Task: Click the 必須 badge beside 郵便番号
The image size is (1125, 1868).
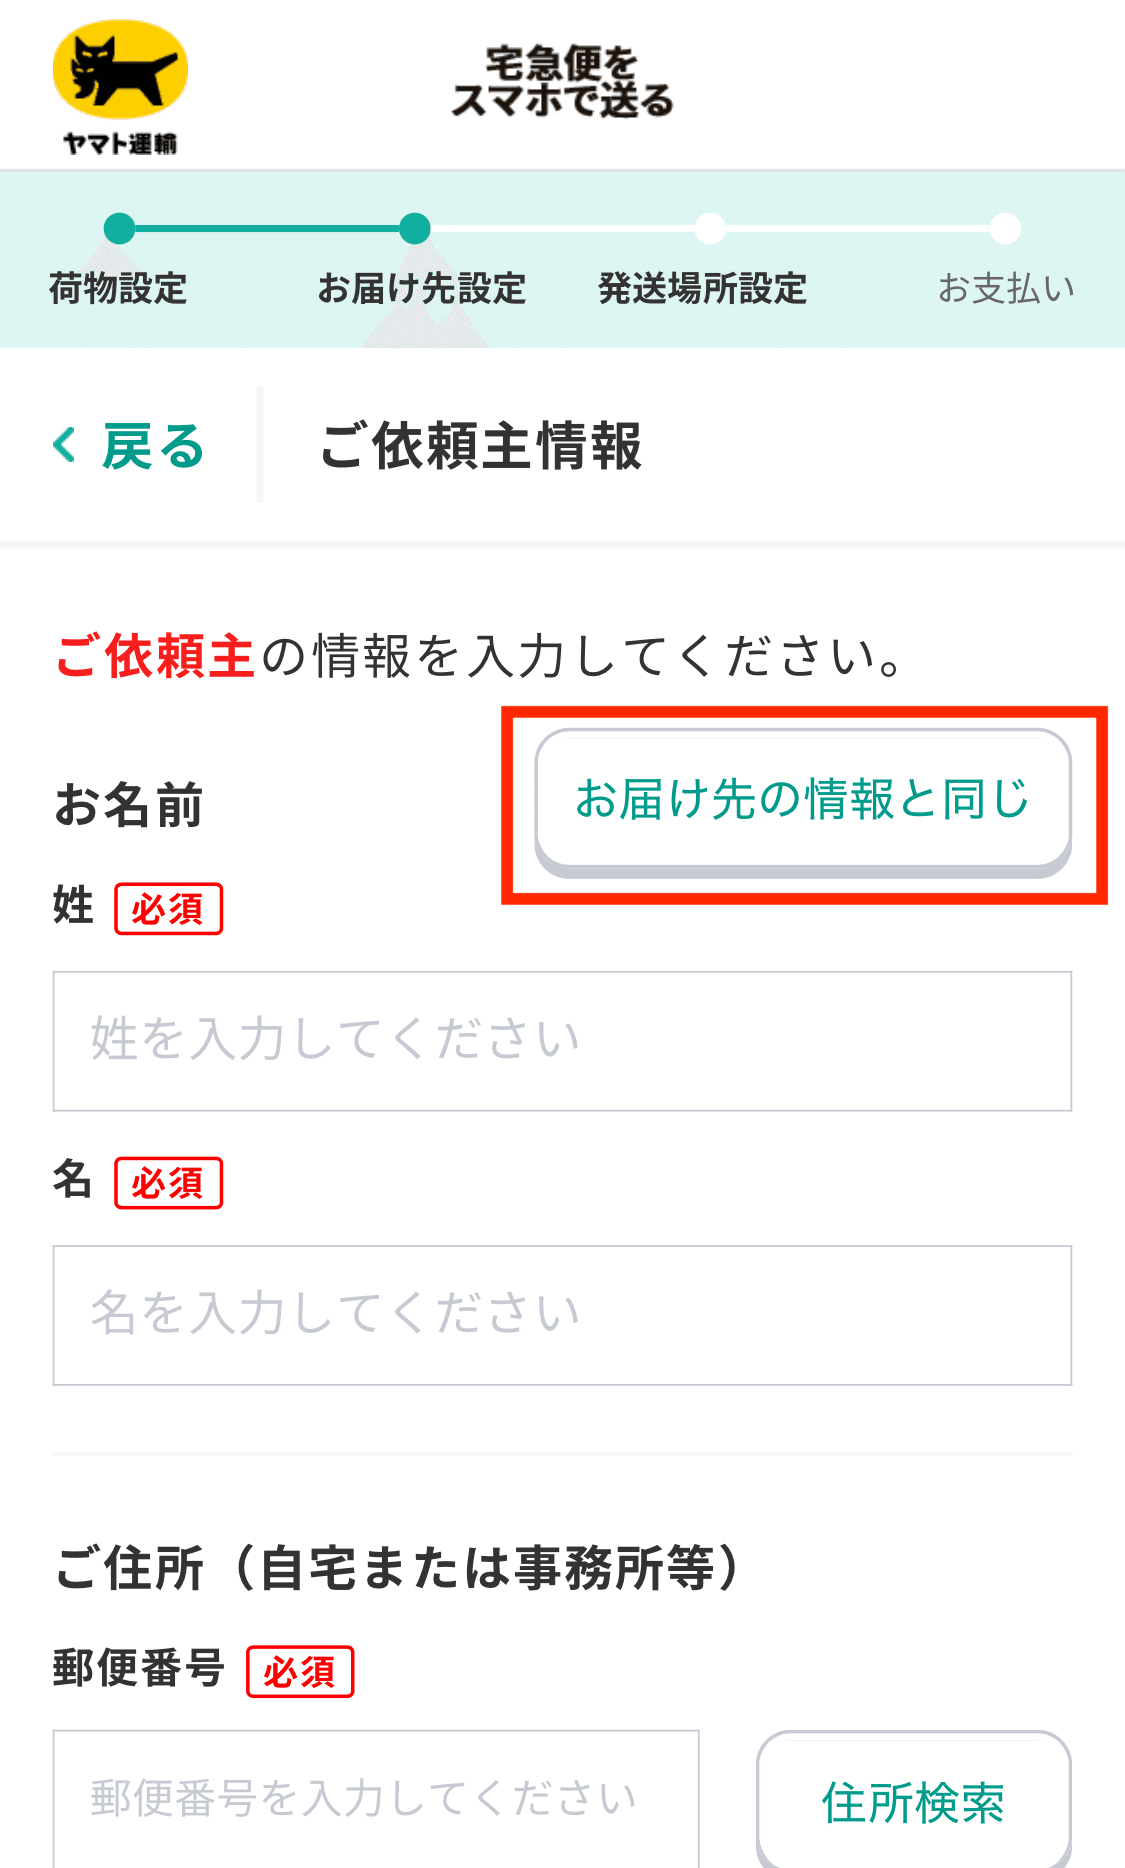Action: (x=300, y=1671)
